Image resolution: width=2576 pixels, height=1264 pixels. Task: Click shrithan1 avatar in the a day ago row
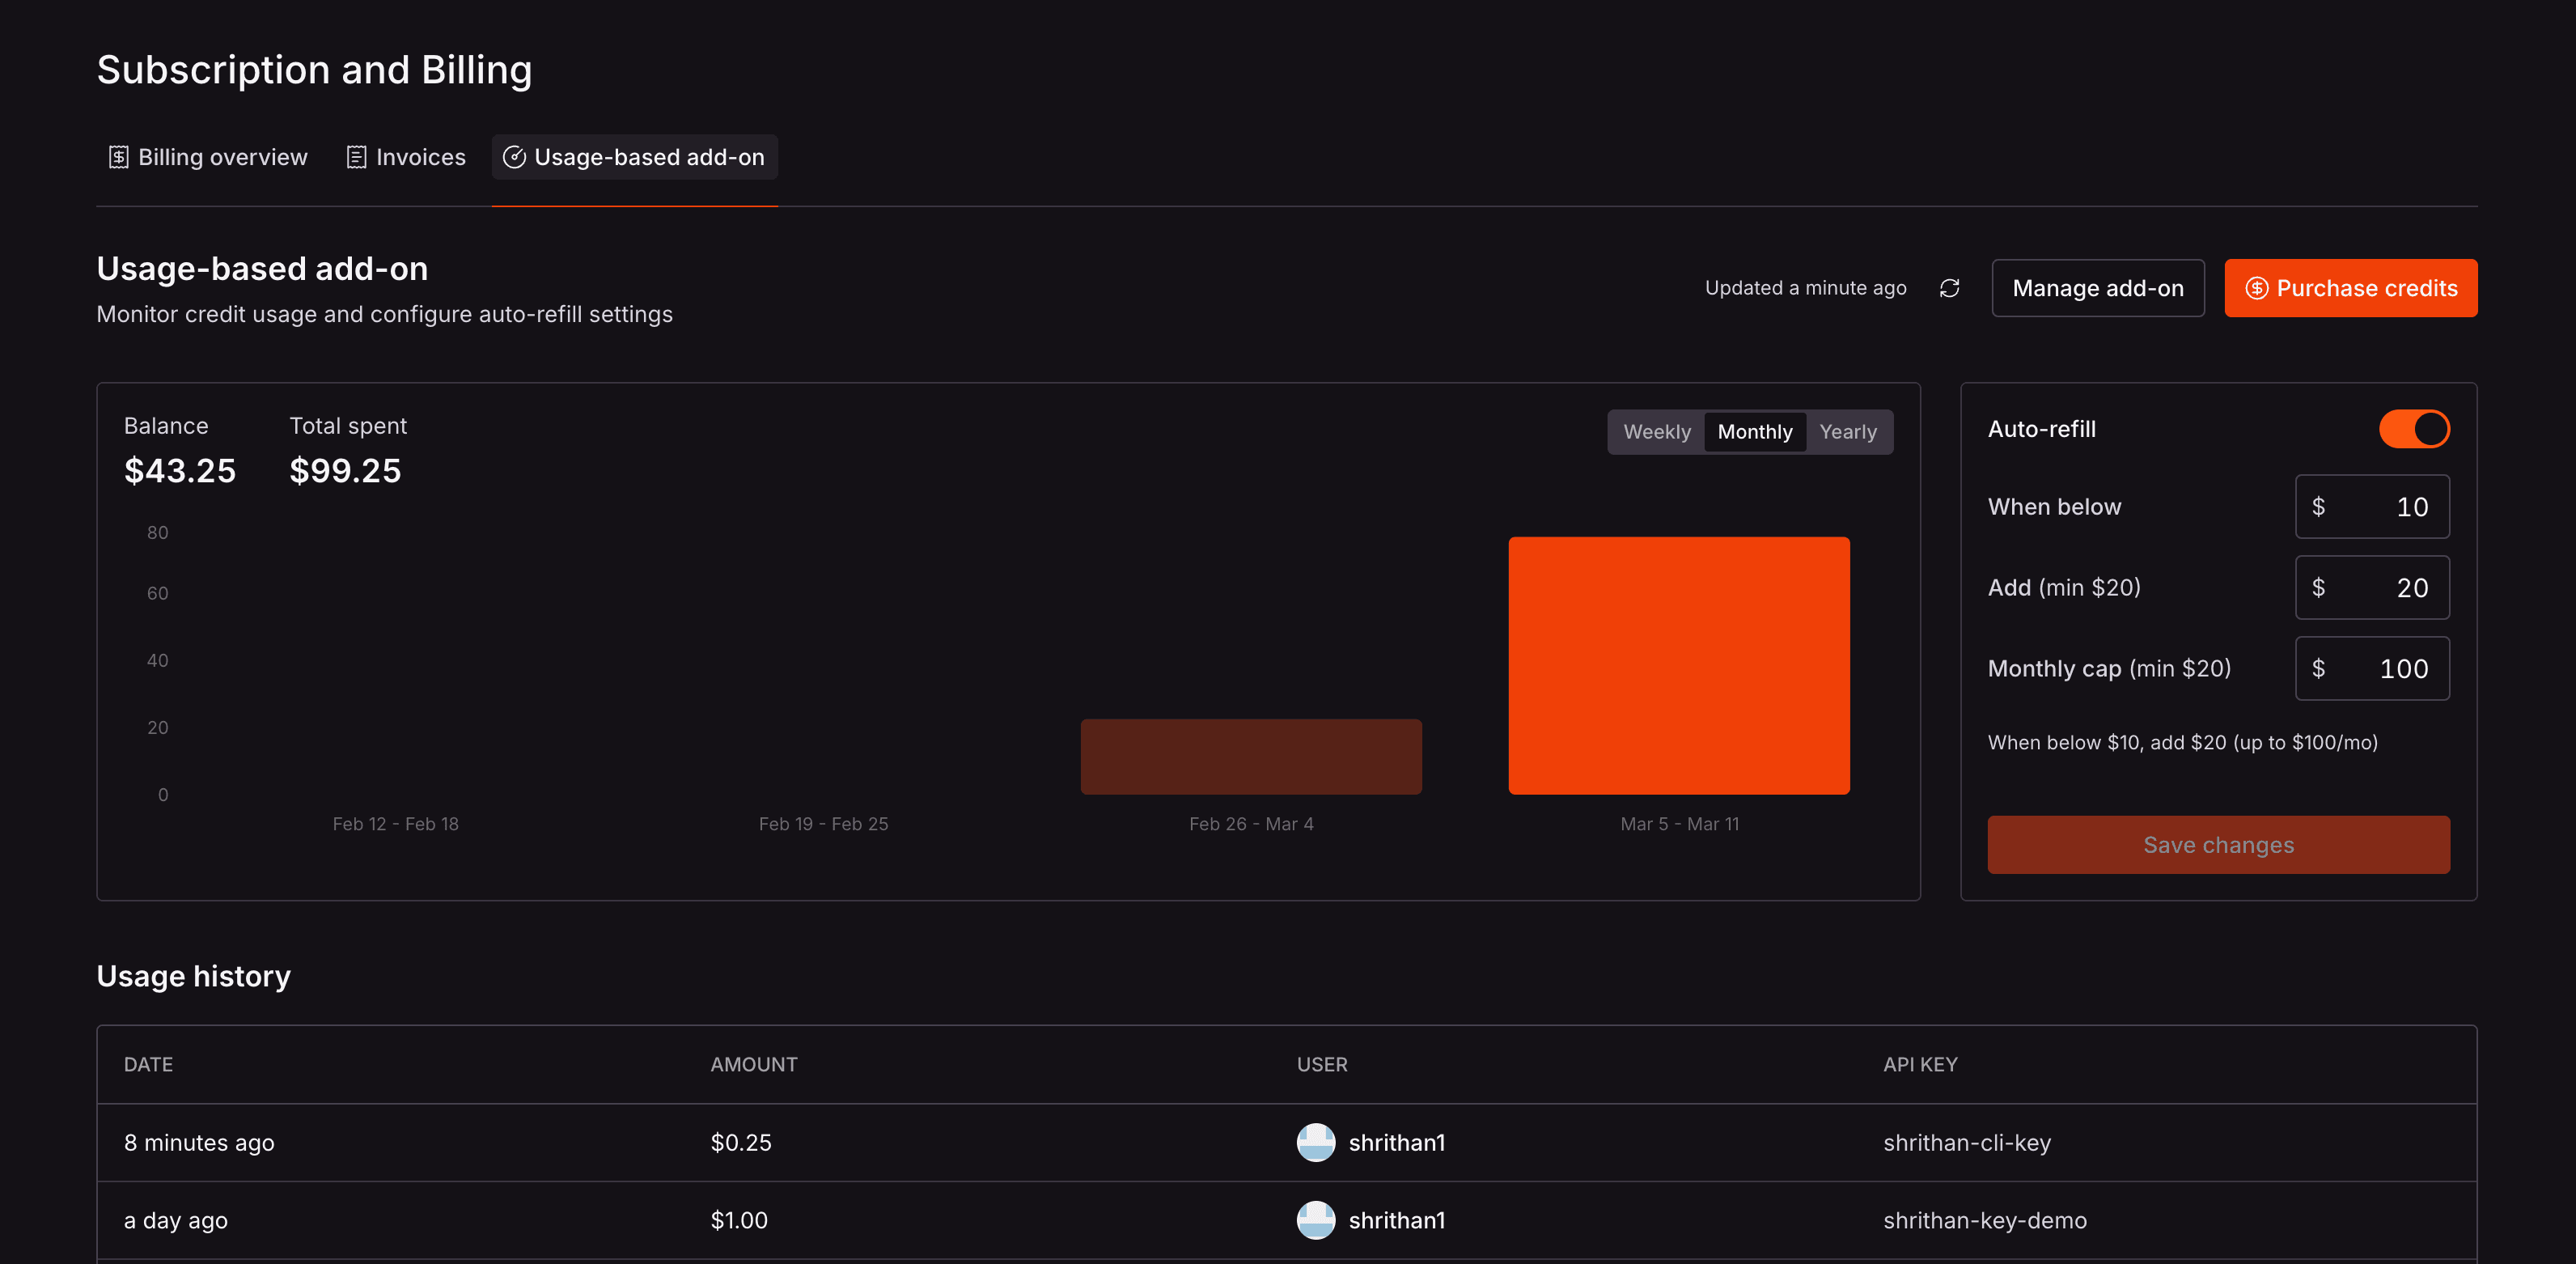pos(1315,1220)
